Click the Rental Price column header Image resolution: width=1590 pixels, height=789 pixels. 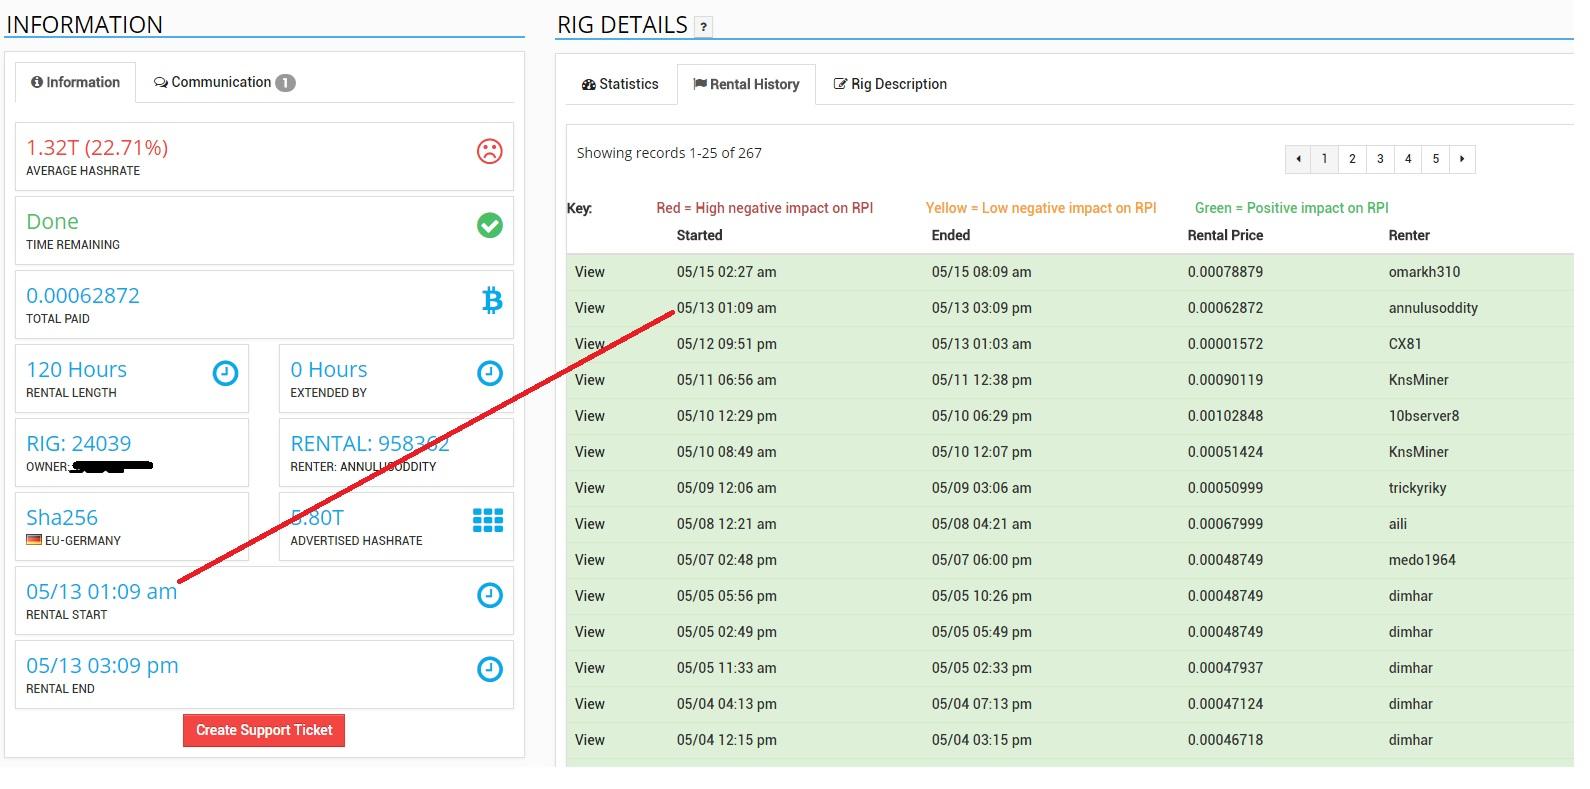[x=1225, y=235]
